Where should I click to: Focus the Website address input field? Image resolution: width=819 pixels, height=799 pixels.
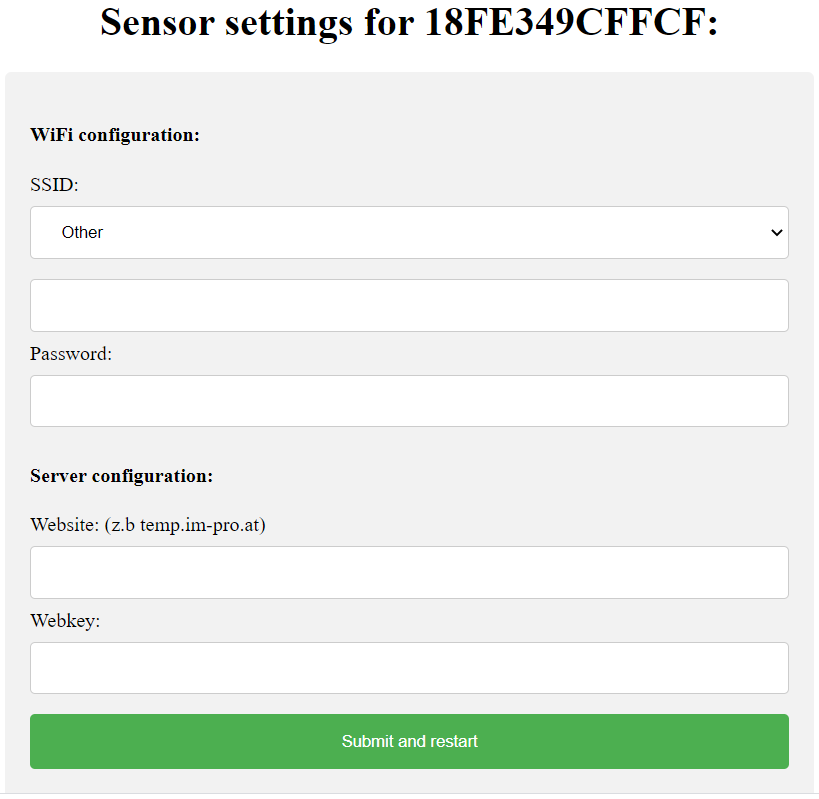tap(409, 572)
